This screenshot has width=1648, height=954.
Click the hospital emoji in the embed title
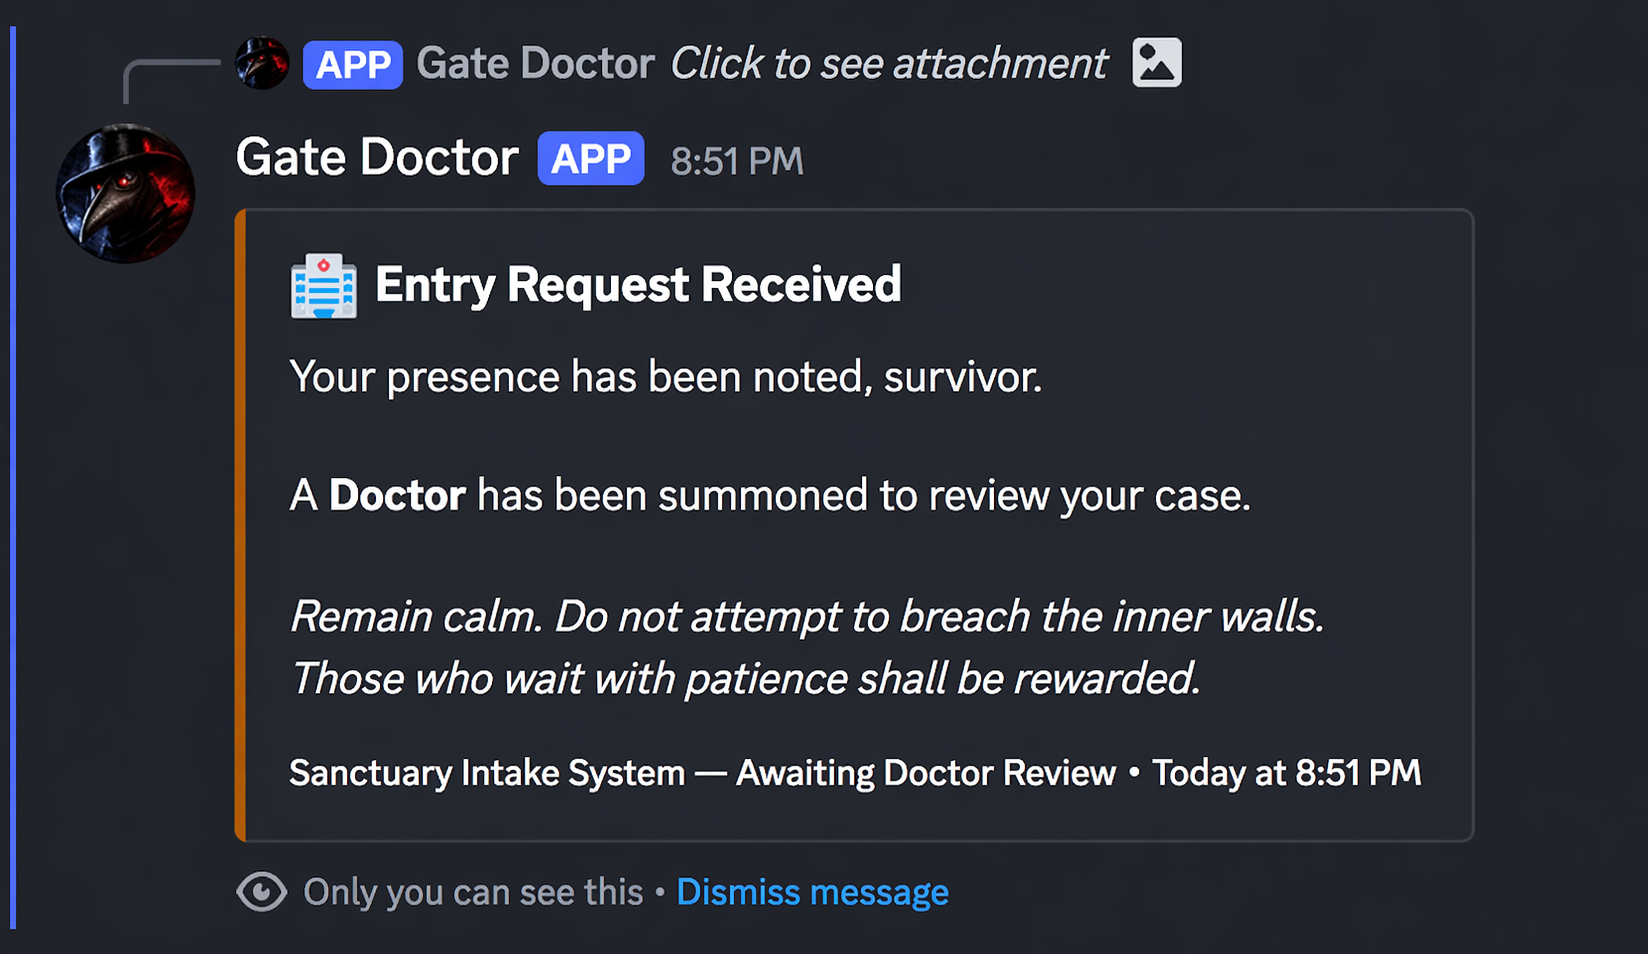[x=321, y=287]
